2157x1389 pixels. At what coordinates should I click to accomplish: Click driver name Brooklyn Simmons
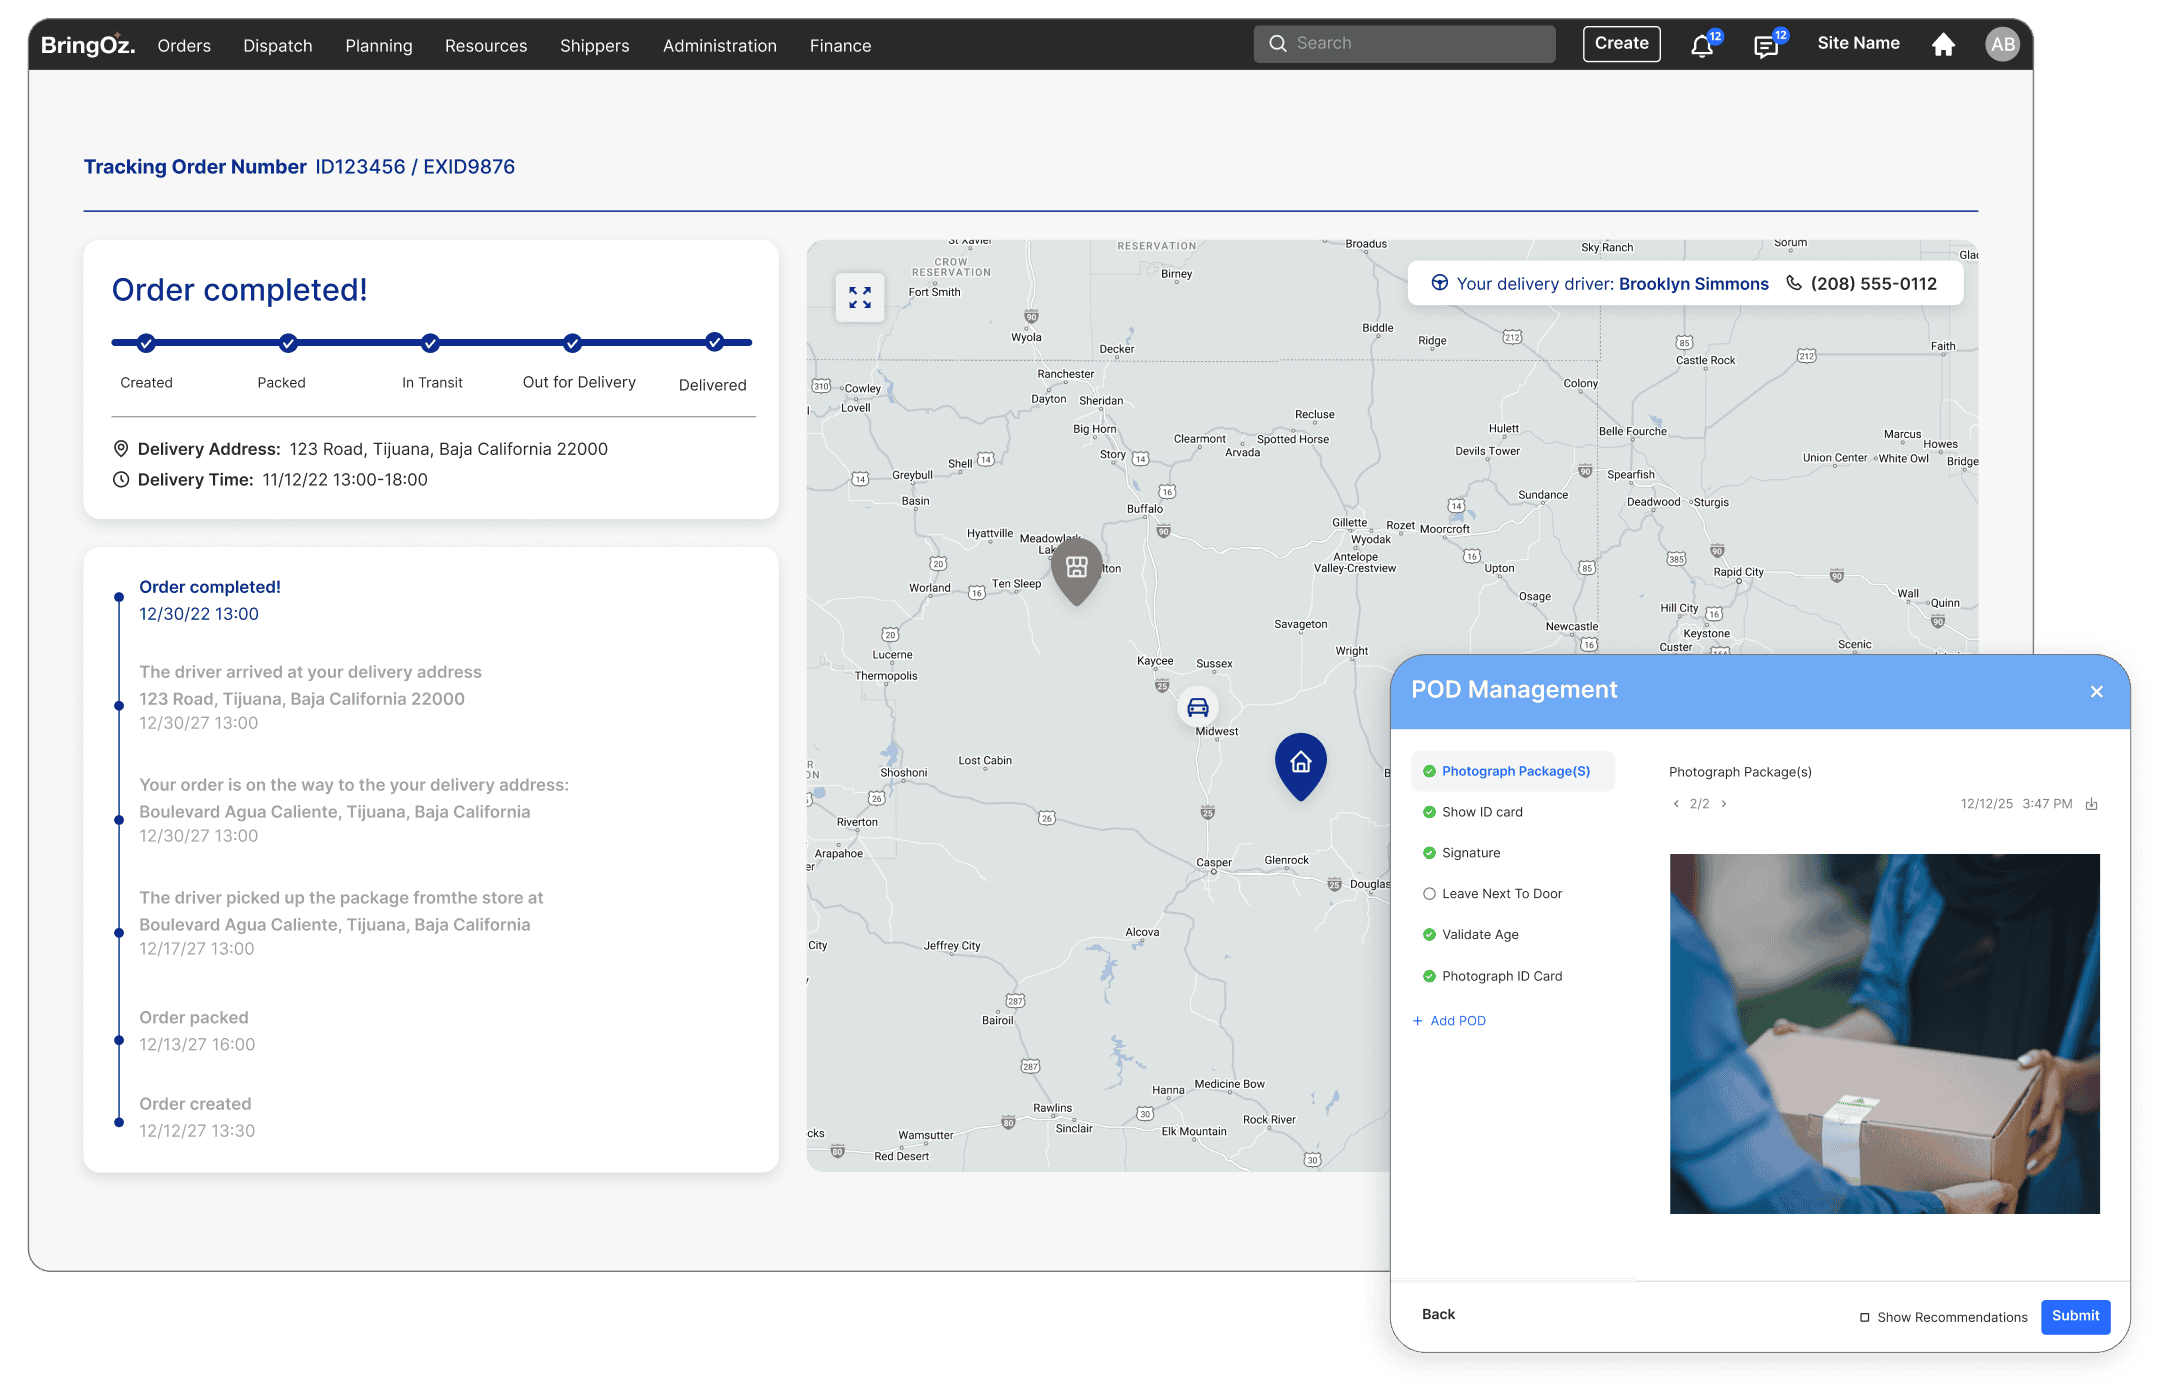[x=1694, y=284]
